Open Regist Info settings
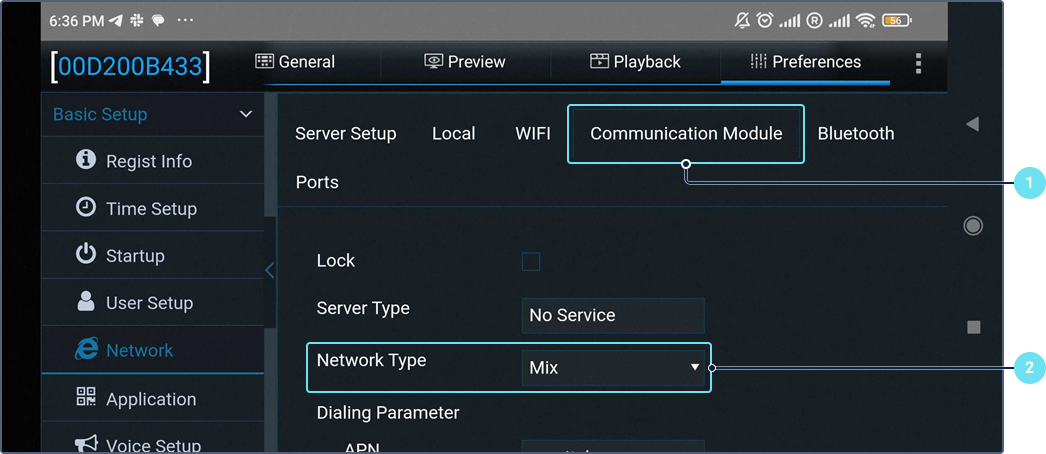 pos(148,161)
